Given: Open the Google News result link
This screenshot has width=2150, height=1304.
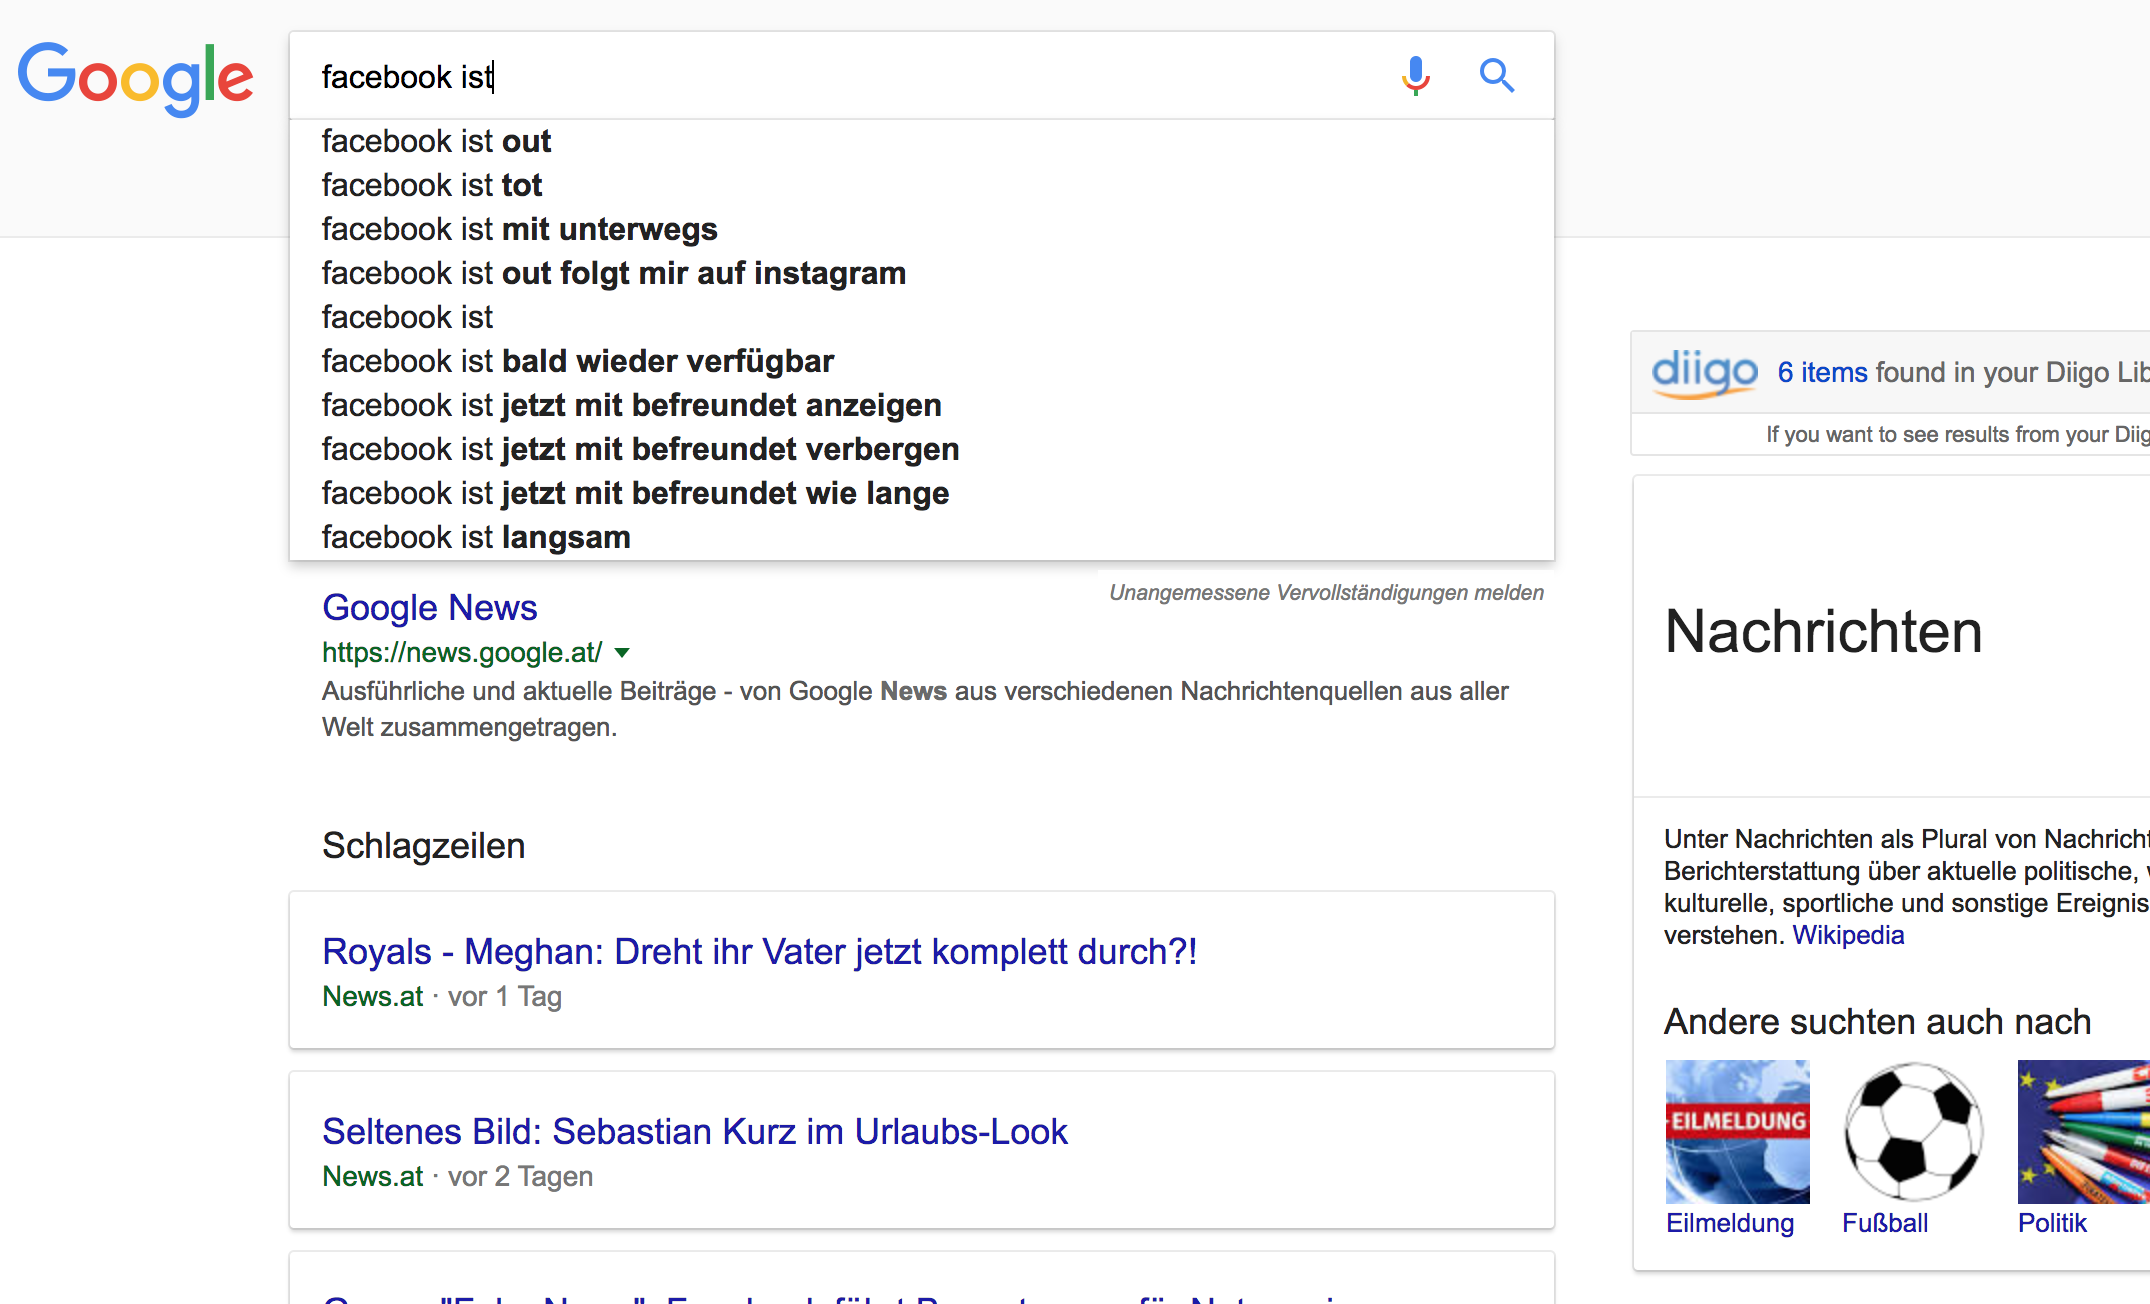Looking at the screenshot, I should [x=429, y=607].
